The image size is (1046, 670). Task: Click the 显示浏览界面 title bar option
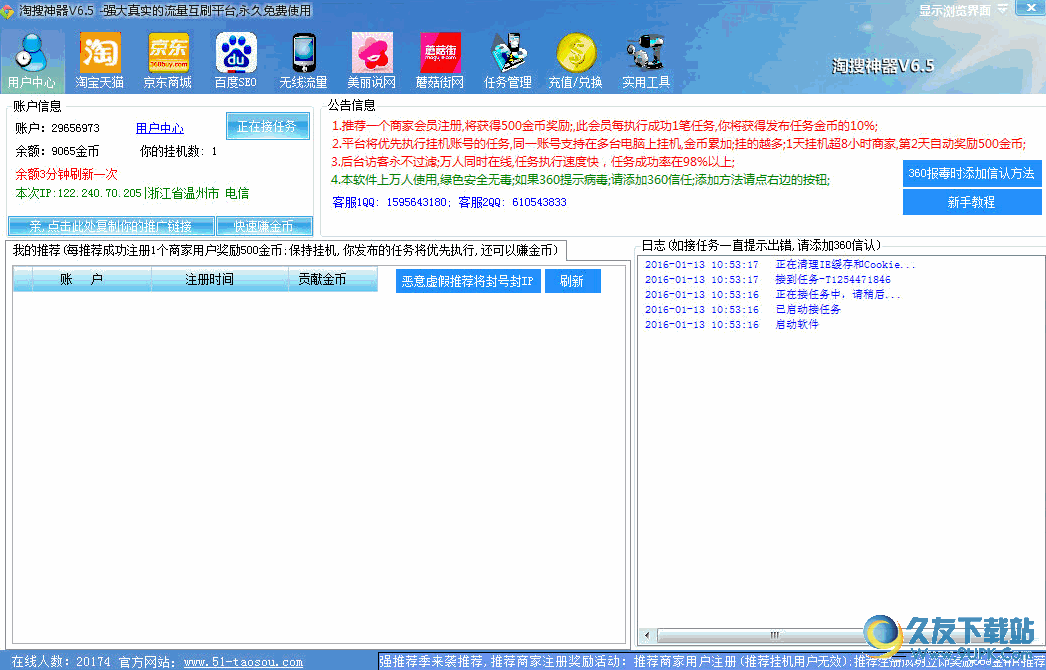click(x=955, y=11)
